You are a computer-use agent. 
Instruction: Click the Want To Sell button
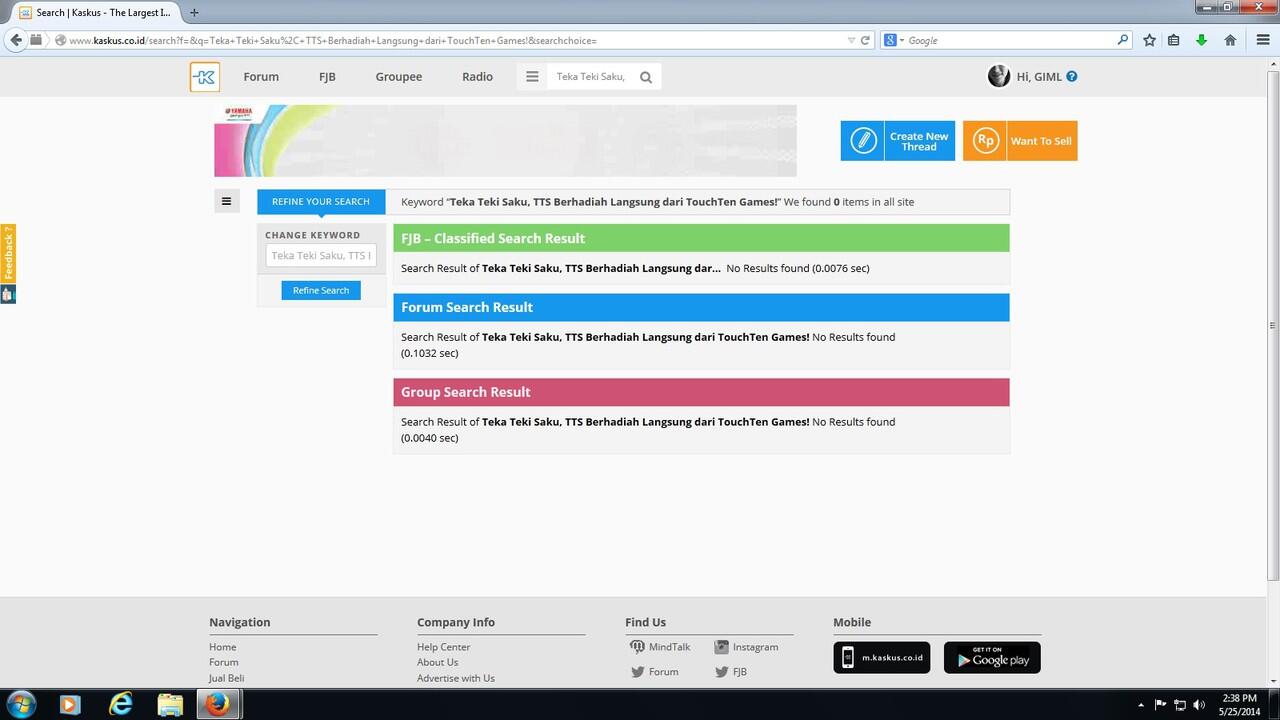(1020, 141)
